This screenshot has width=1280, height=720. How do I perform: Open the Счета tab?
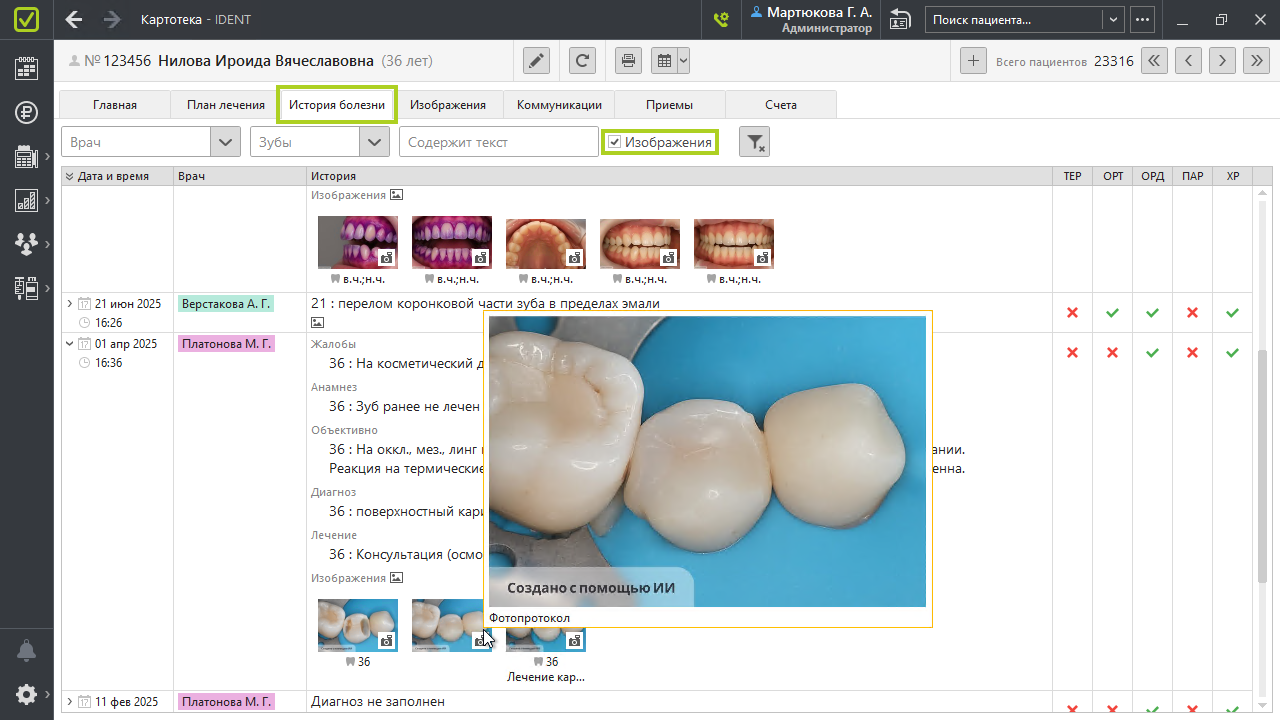point(781,105)
